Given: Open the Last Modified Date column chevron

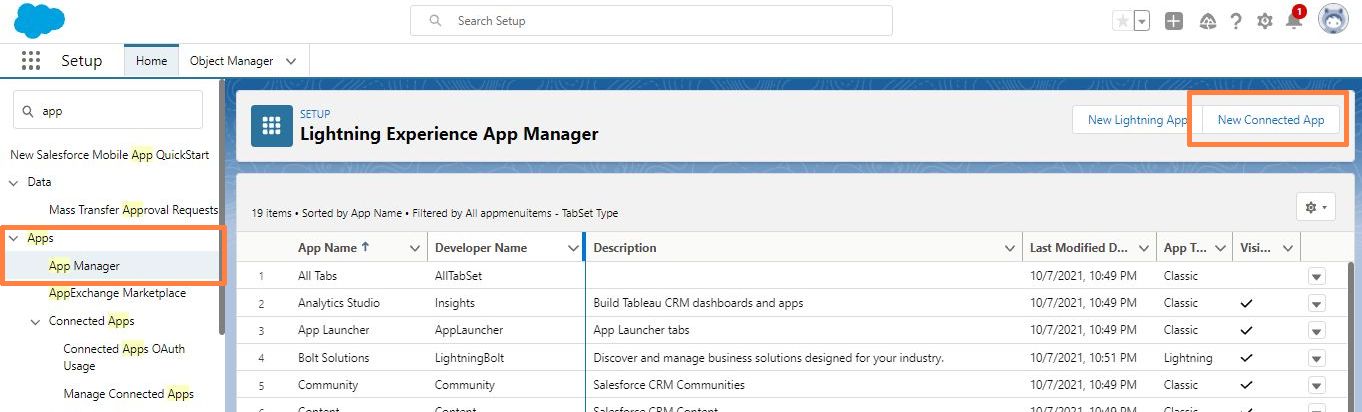Looking at the screenshot, I should (x=1143, y=248).
